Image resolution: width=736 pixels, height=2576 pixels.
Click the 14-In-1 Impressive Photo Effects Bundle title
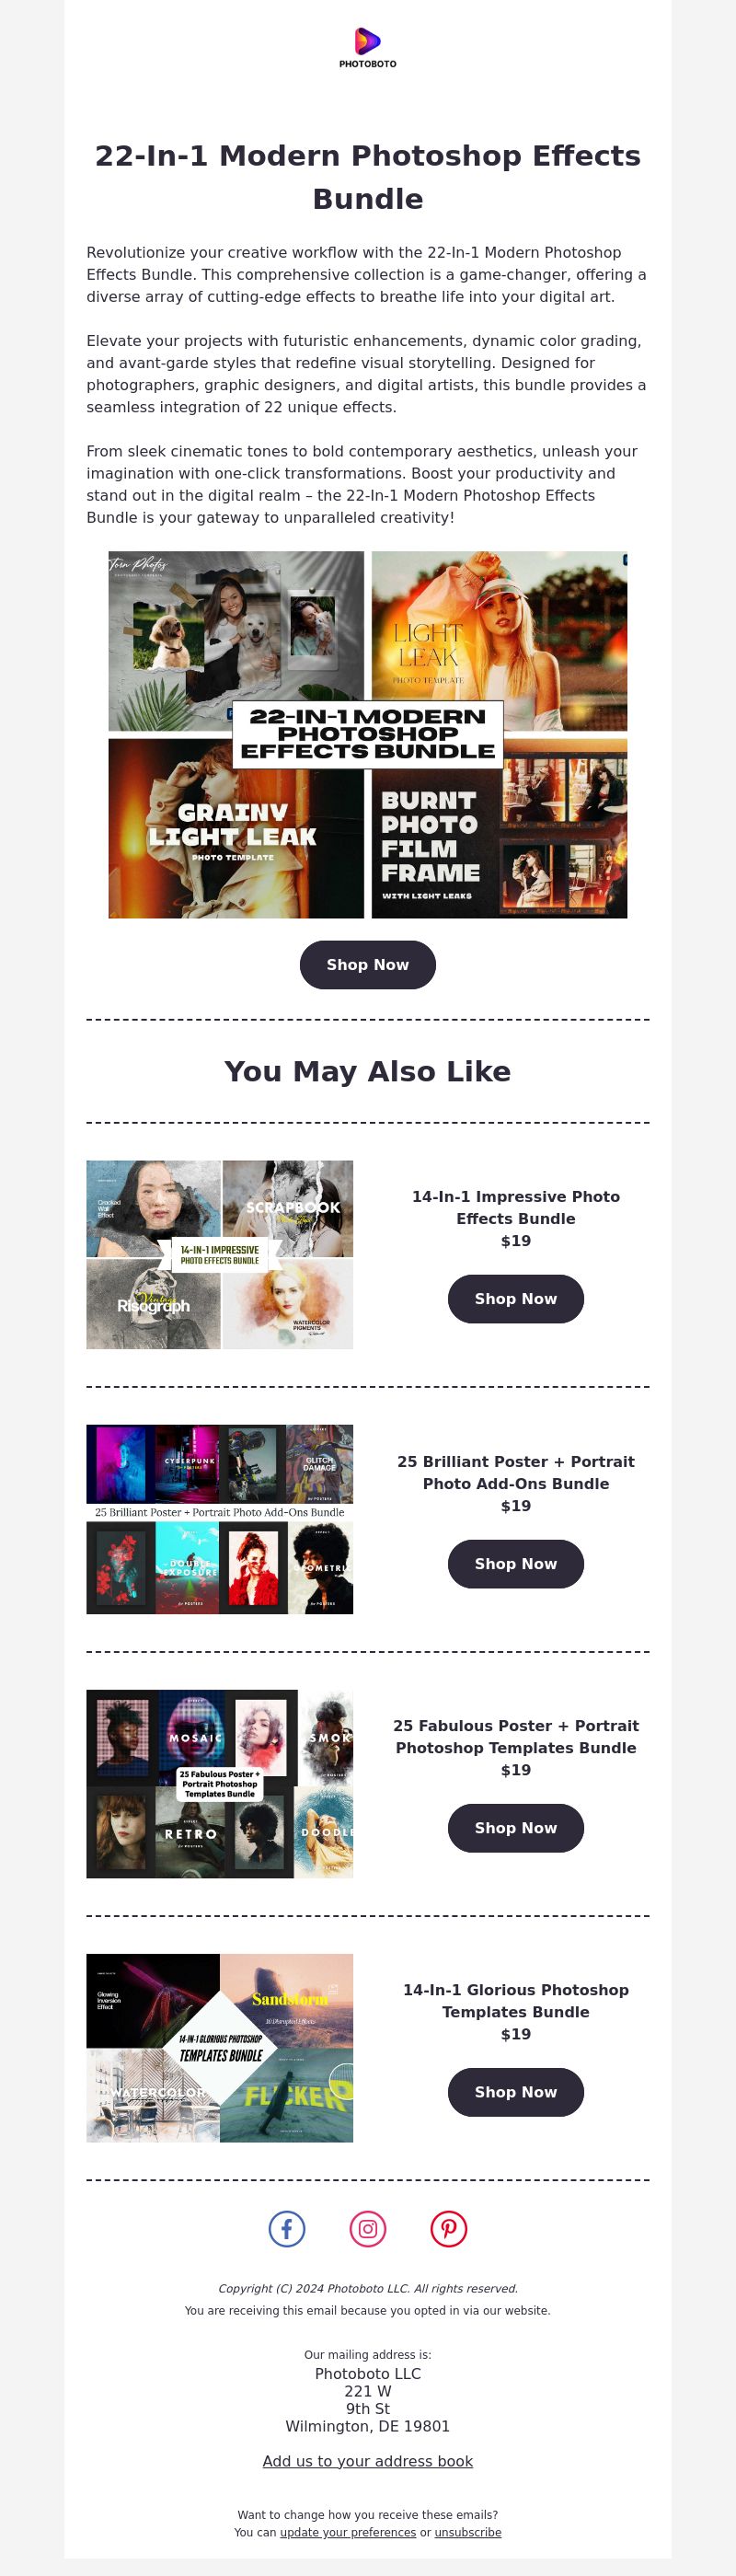click(x=516, y=1208)
